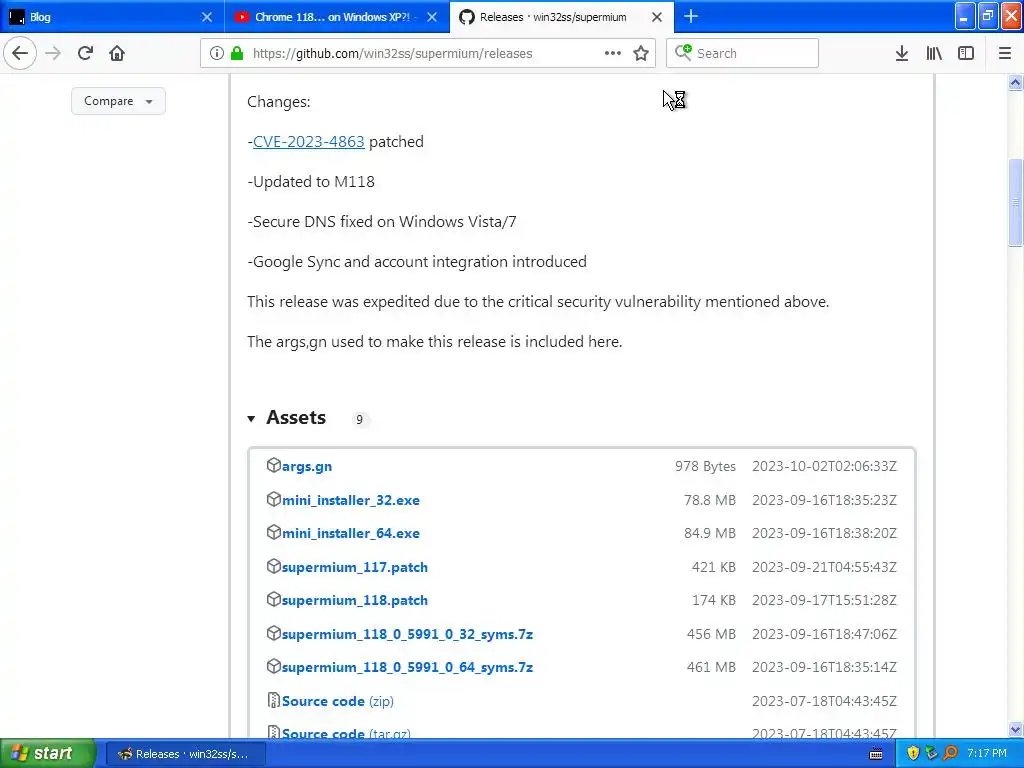Close the Blog tab
This screenshot has height=768, width=1024.
click(207, 17)
